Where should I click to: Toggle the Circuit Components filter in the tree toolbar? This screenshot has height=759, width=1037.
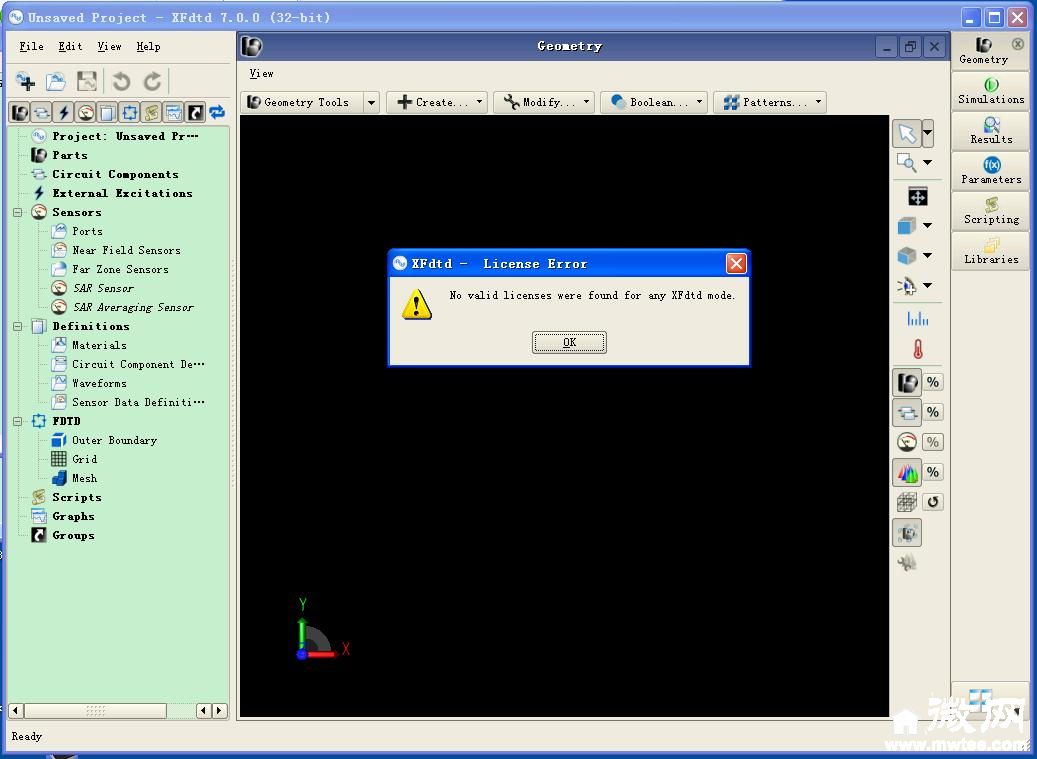coord(42,112)
